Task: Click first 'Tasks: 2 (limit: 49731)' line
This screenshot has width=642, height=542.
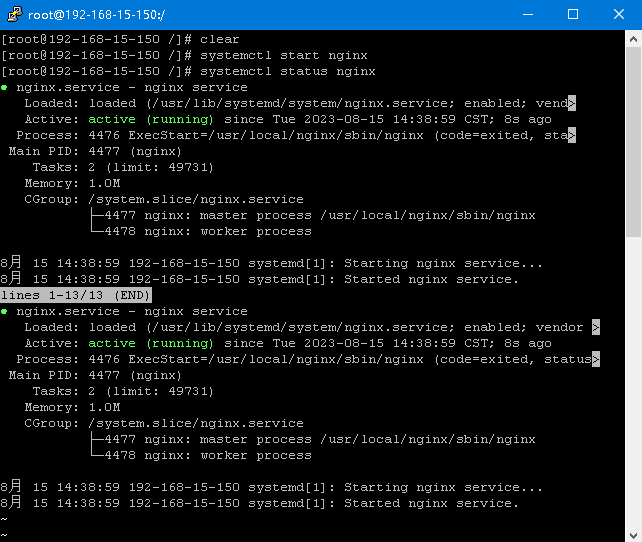Action: (x=123, y=167)
